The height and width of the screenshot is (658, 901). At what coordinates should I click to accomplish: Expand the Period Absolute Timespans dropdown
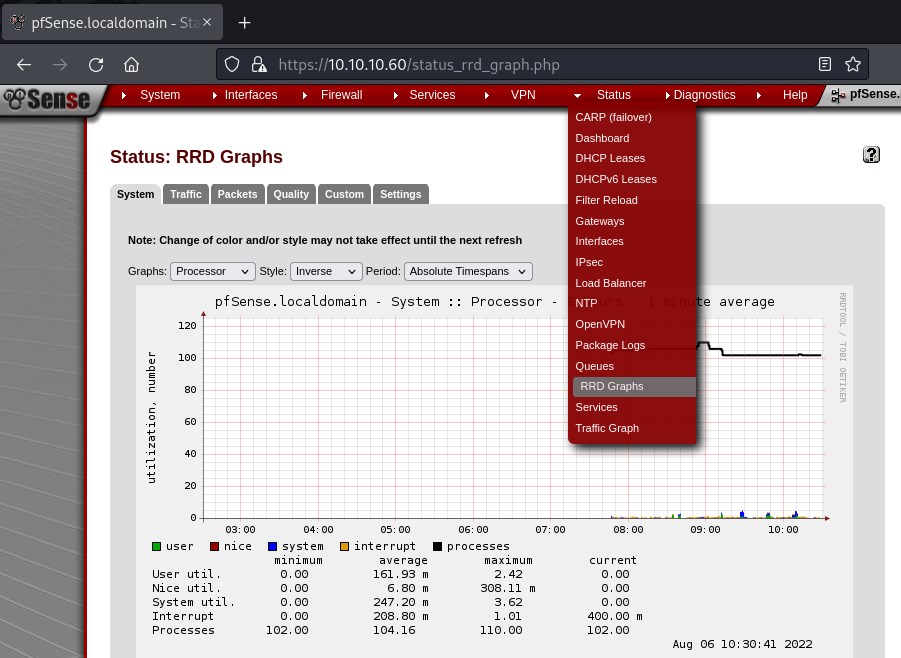tap(468, 271)
